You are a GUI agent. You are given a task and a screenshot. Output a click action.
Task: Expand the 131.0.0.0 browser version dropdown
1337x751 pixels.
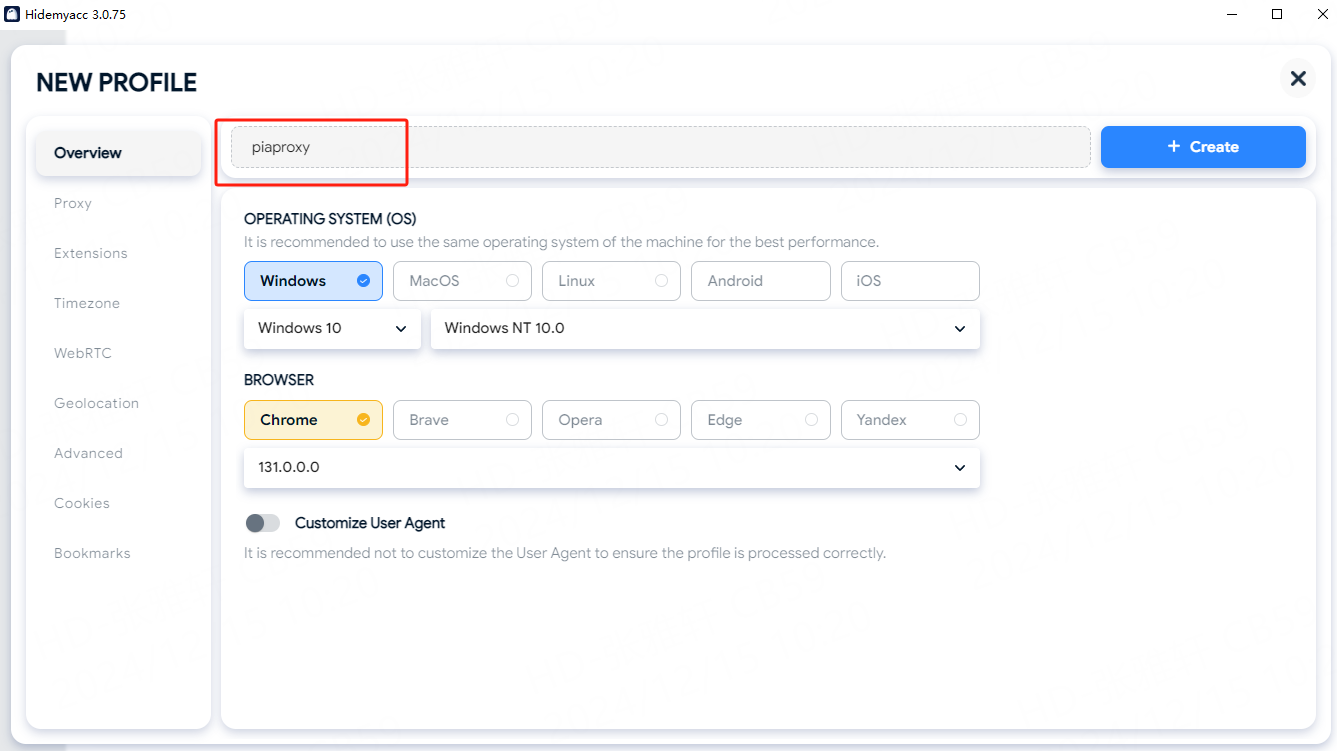pos(611,467)
